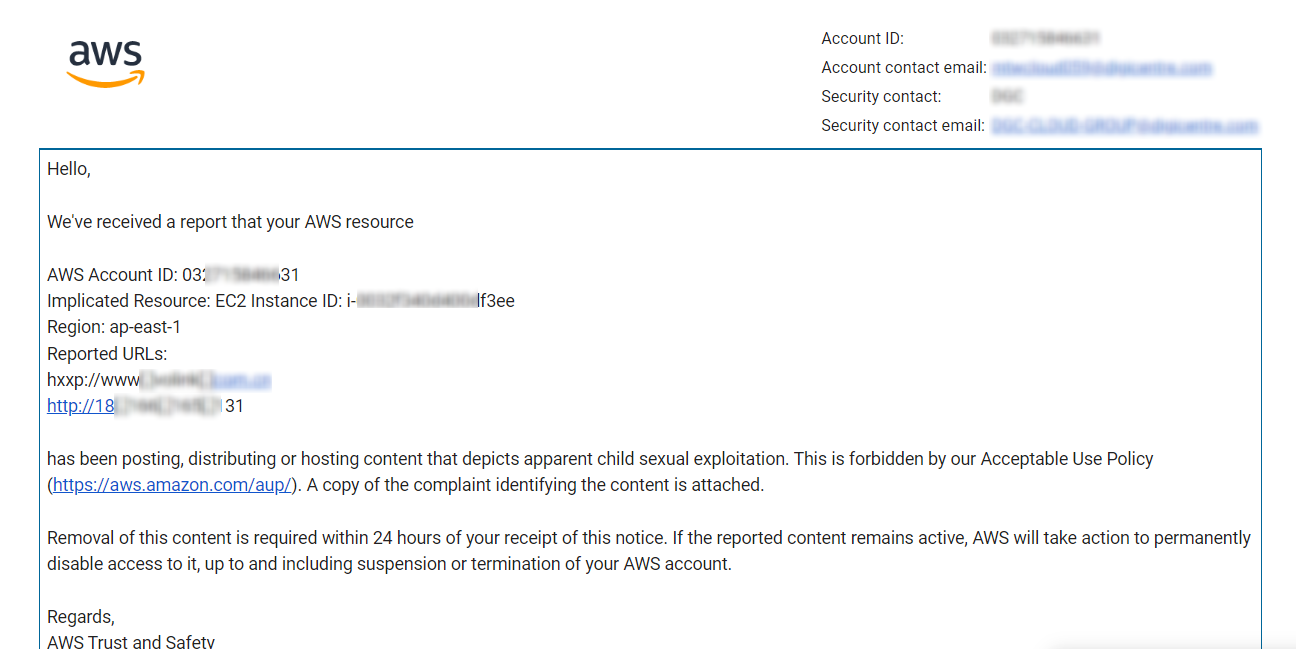Click the hxxp://www reported URL text
Viewport: 1296px width, 649px height.
93,380
